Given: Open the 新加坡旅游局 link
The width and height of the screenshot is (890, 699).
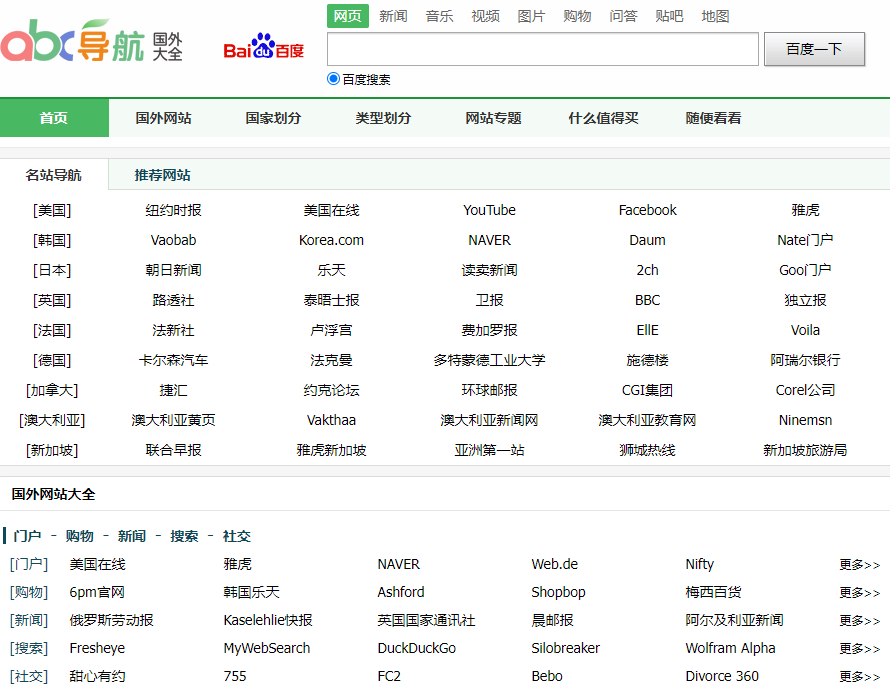Looking at the screenshot, I should (805, 450).
